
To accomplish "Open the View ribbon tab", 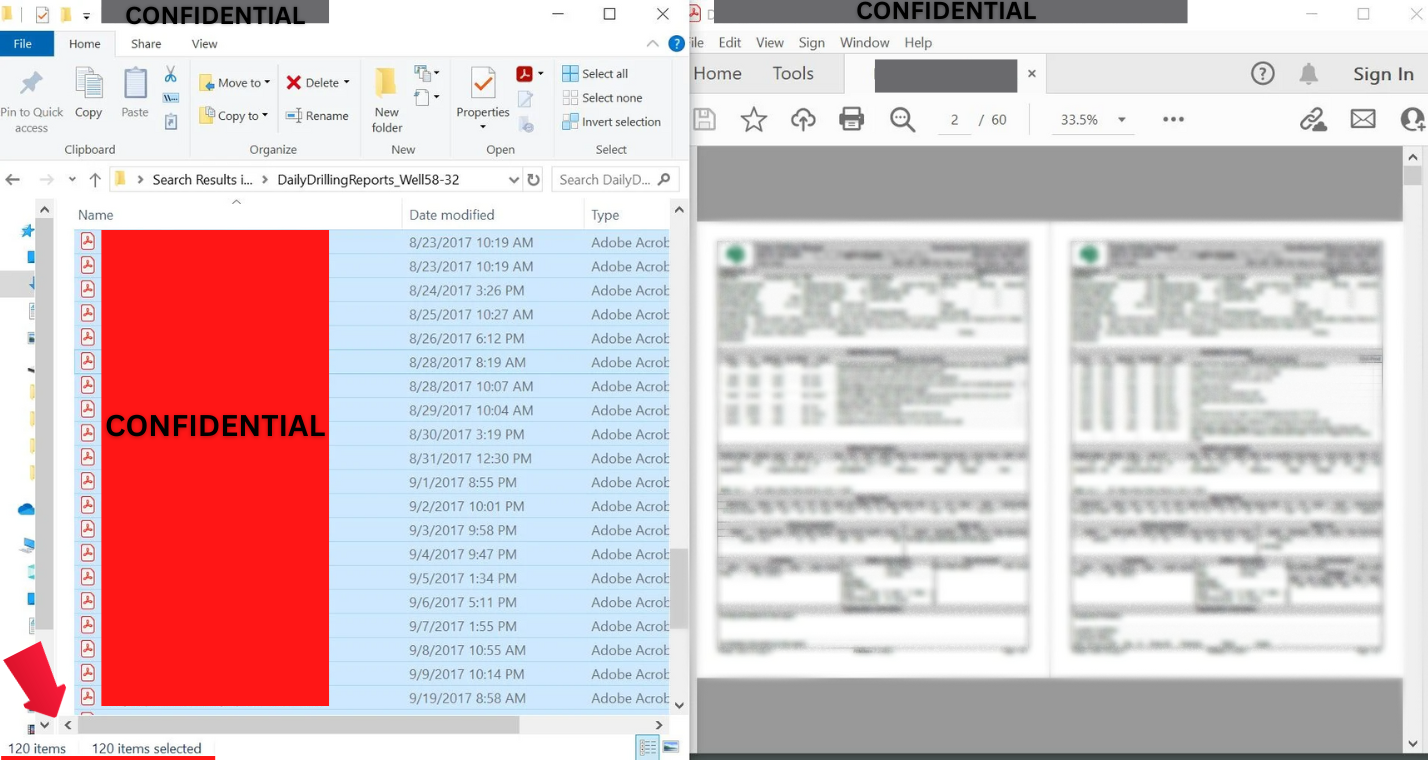I will (x=205, y=44).
